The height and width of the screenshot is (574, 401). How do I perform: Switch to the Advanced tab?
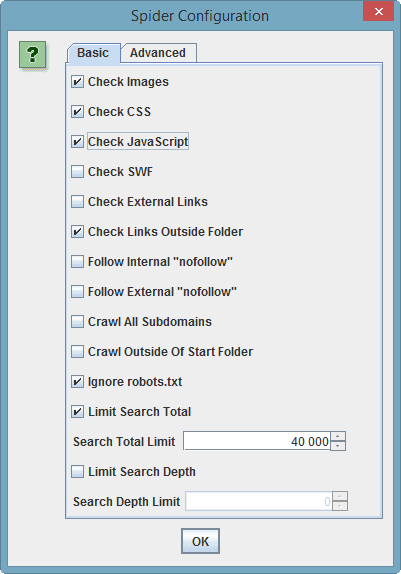(x=158, y=53)
